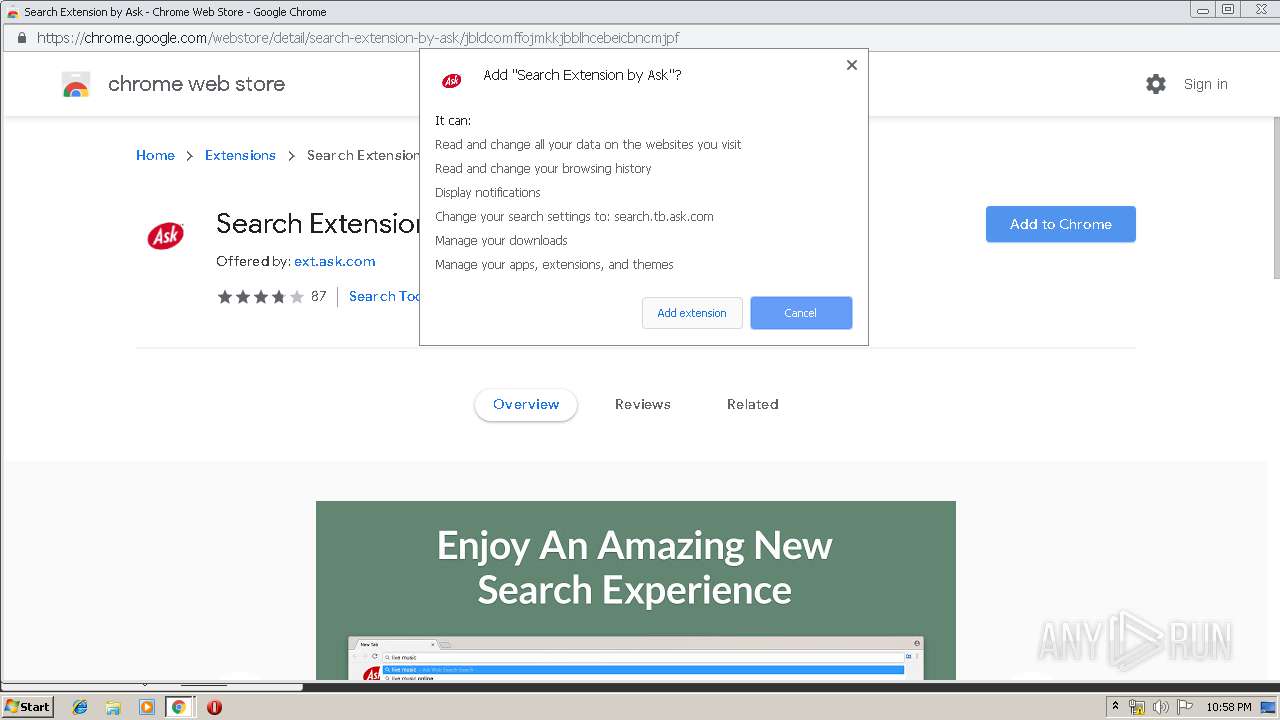This screenshot has width=1280, height=720.
Task: Click the network tray icon
Action: click(x=1137, y=707)
